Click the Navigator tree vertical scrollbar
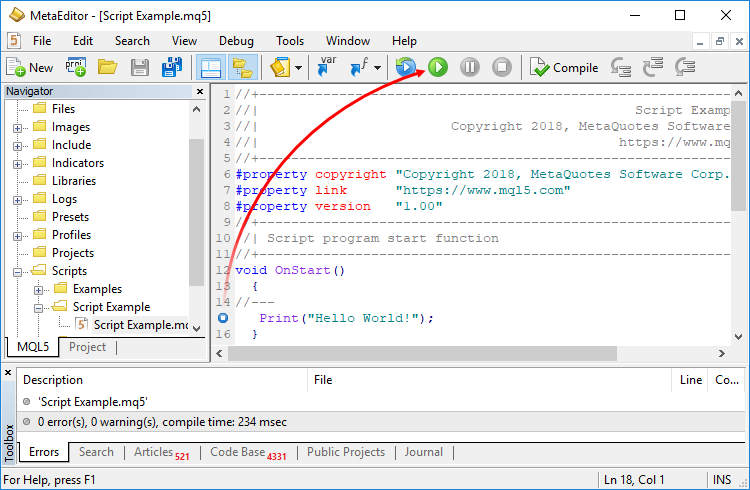Image resolution: width=750 pixels, height=490 pixels. tap(196, 212)
